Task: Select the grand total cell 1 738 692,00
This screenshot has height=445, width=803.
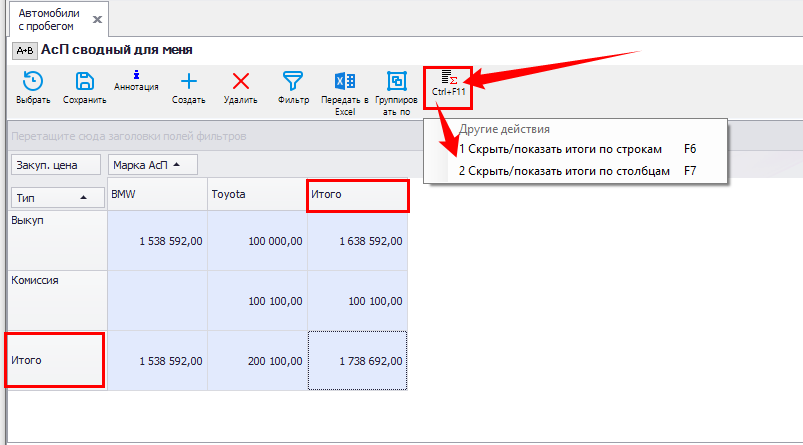Action: 358,360
